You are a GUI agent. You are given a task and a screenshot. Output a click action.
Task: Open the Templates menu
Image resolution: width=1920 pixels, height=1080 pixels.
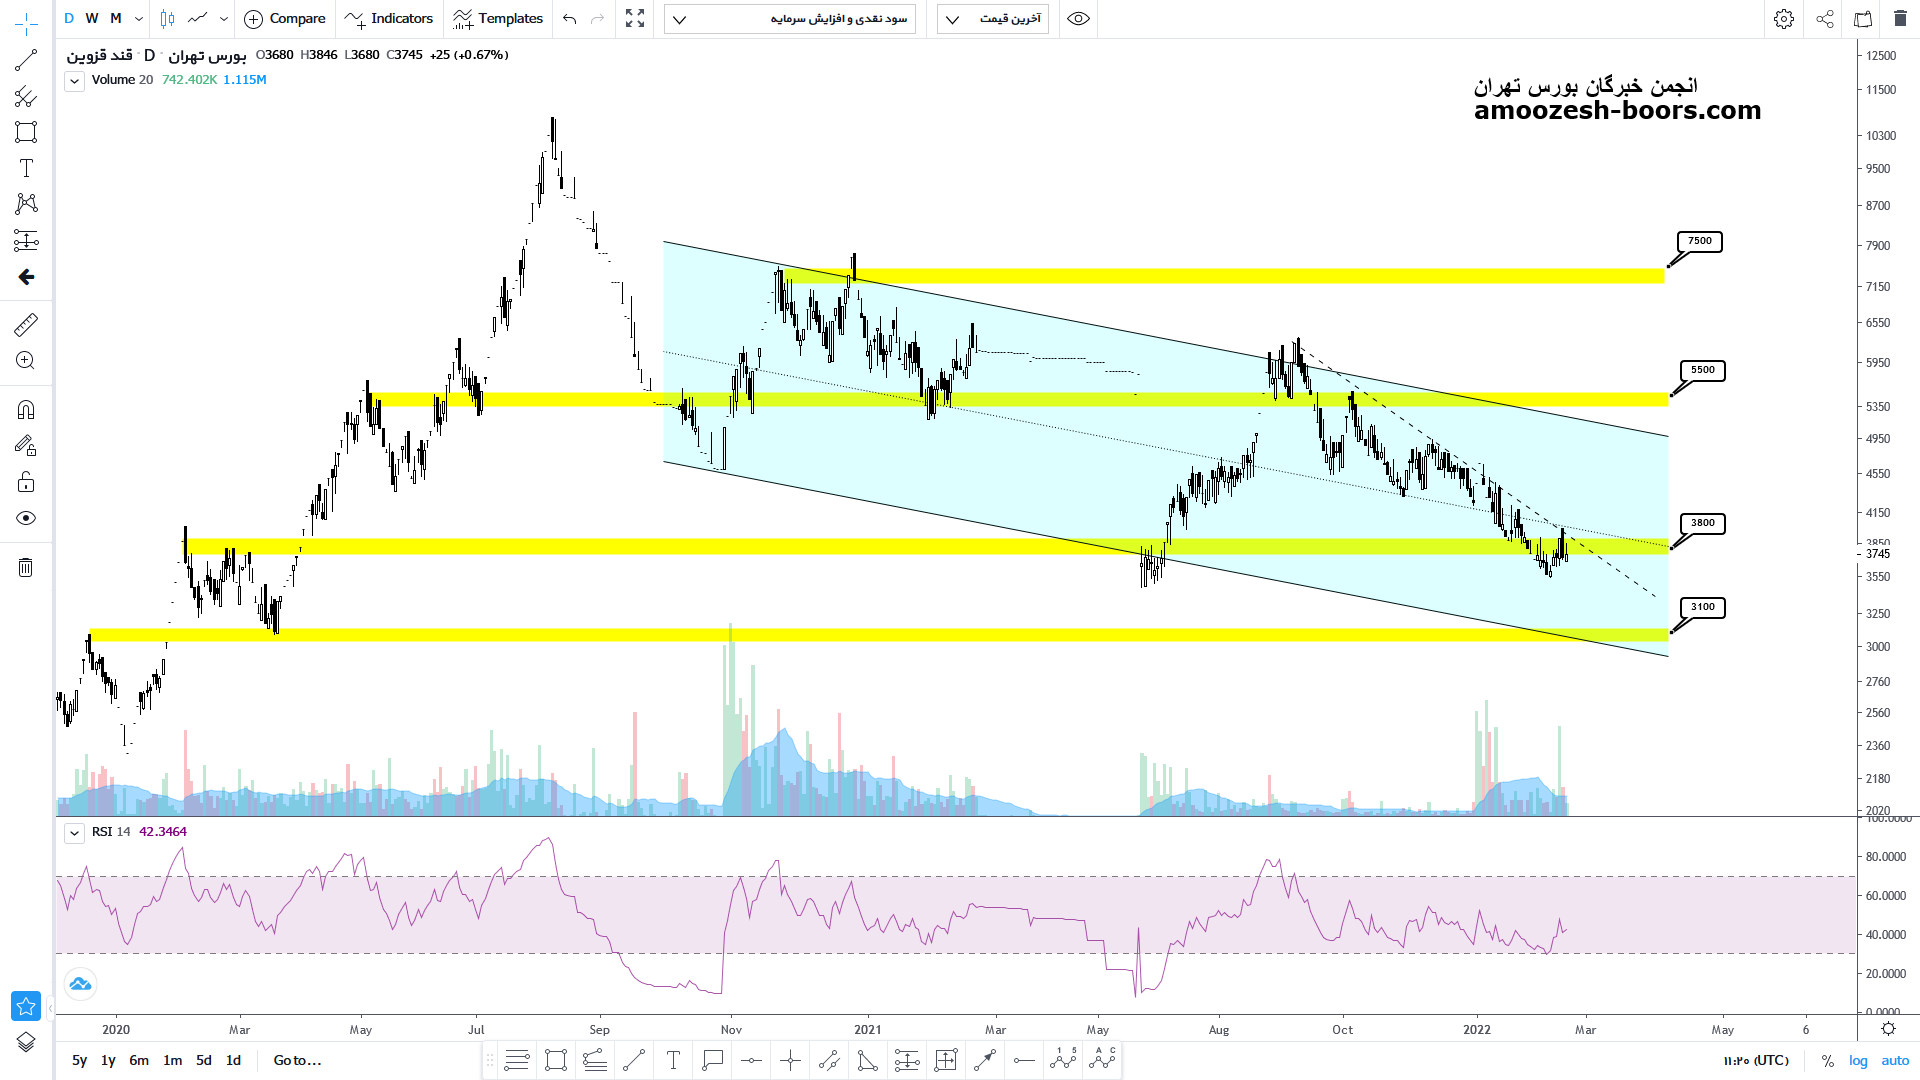click(x=497, y=19)
